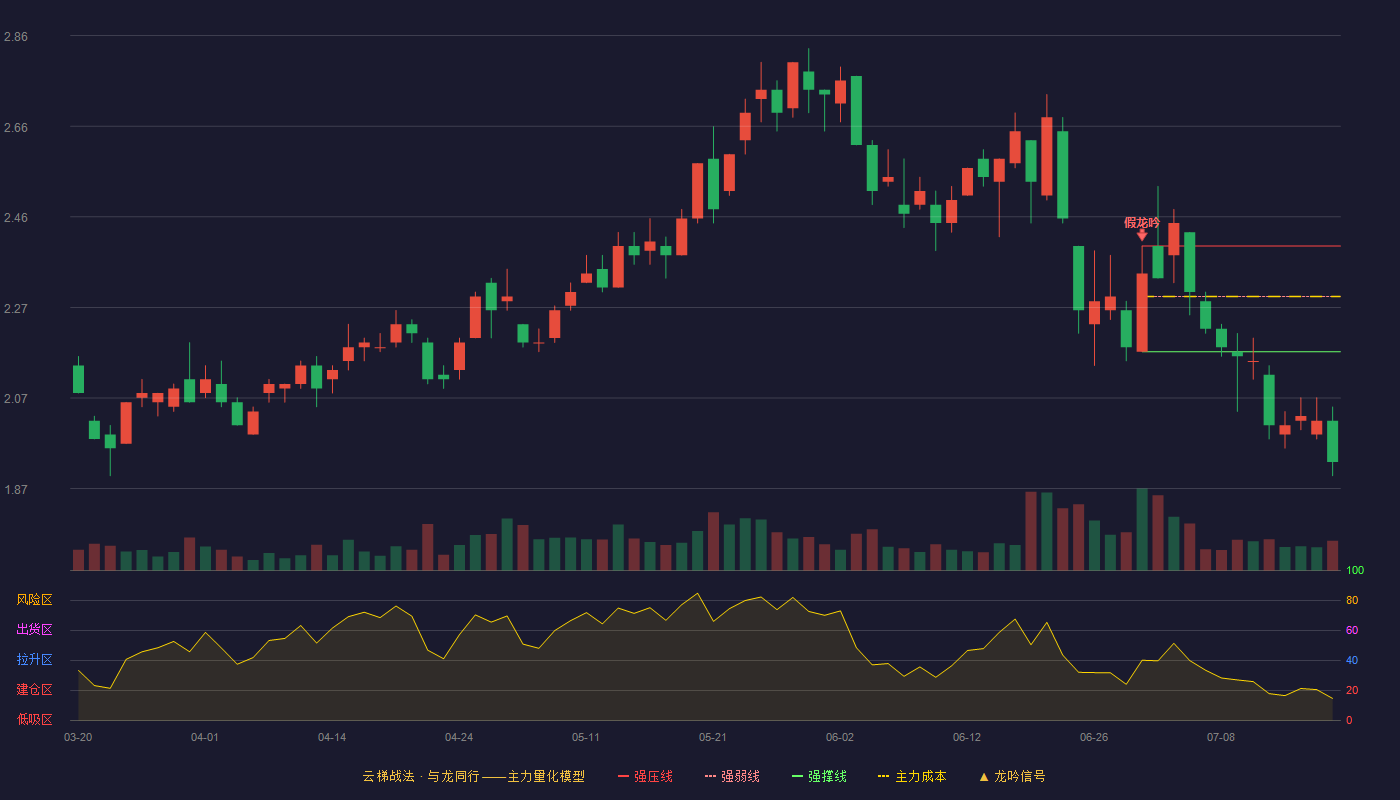
Task: Click the 假龙吟 signal label
Action: coord(1142,222)
